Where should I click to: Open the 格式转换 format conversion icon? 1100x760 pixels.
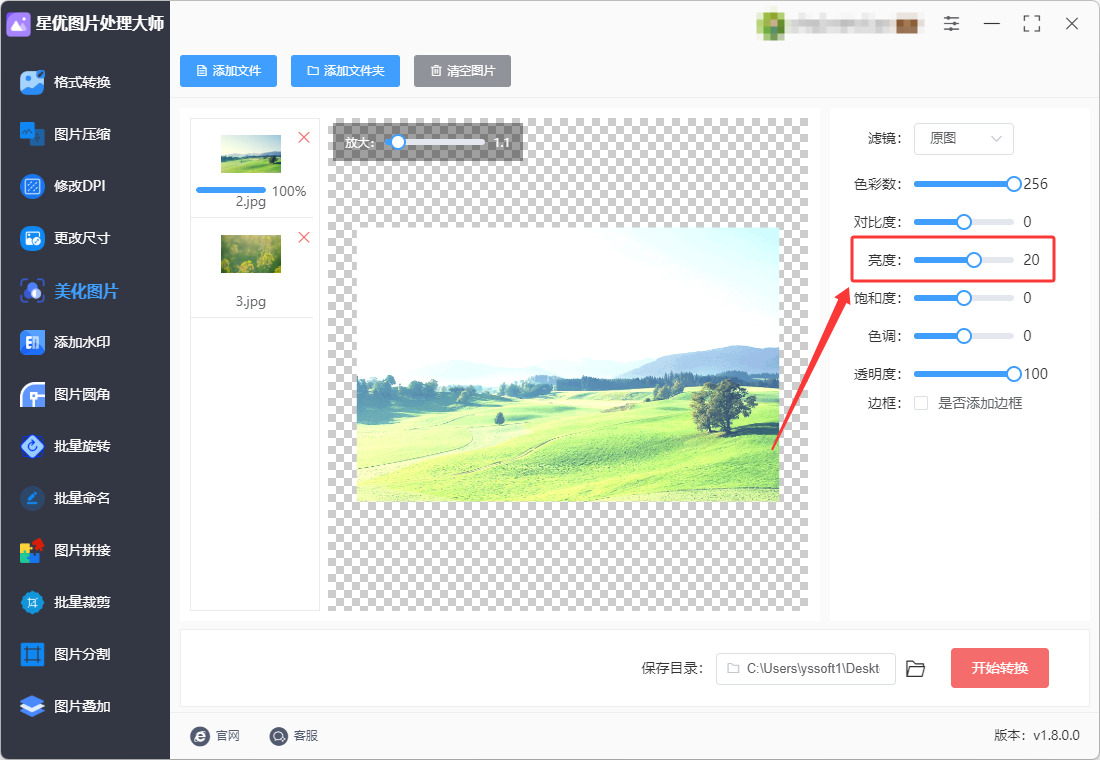click(x=32, y=82)
